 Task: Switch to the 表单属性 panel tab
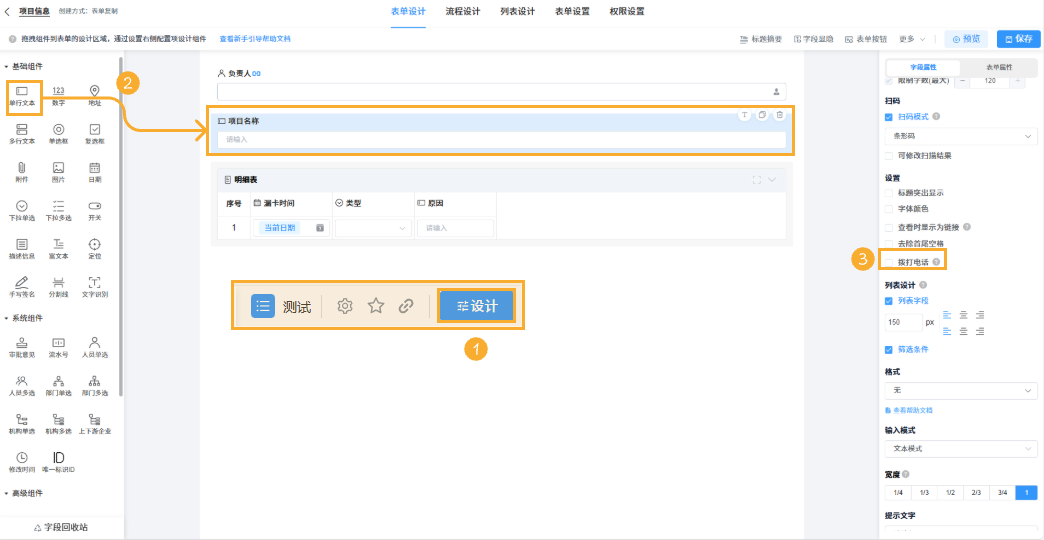(999, 67)
